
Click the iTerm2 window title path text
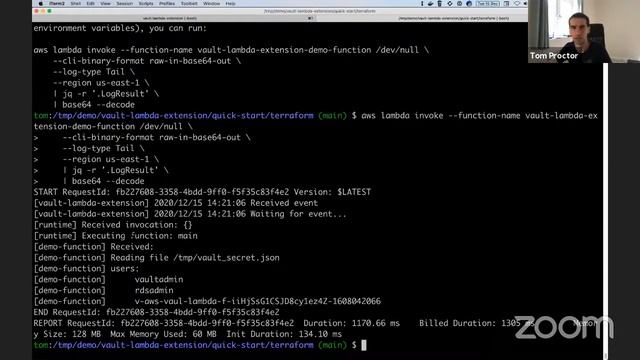[320, 11]
